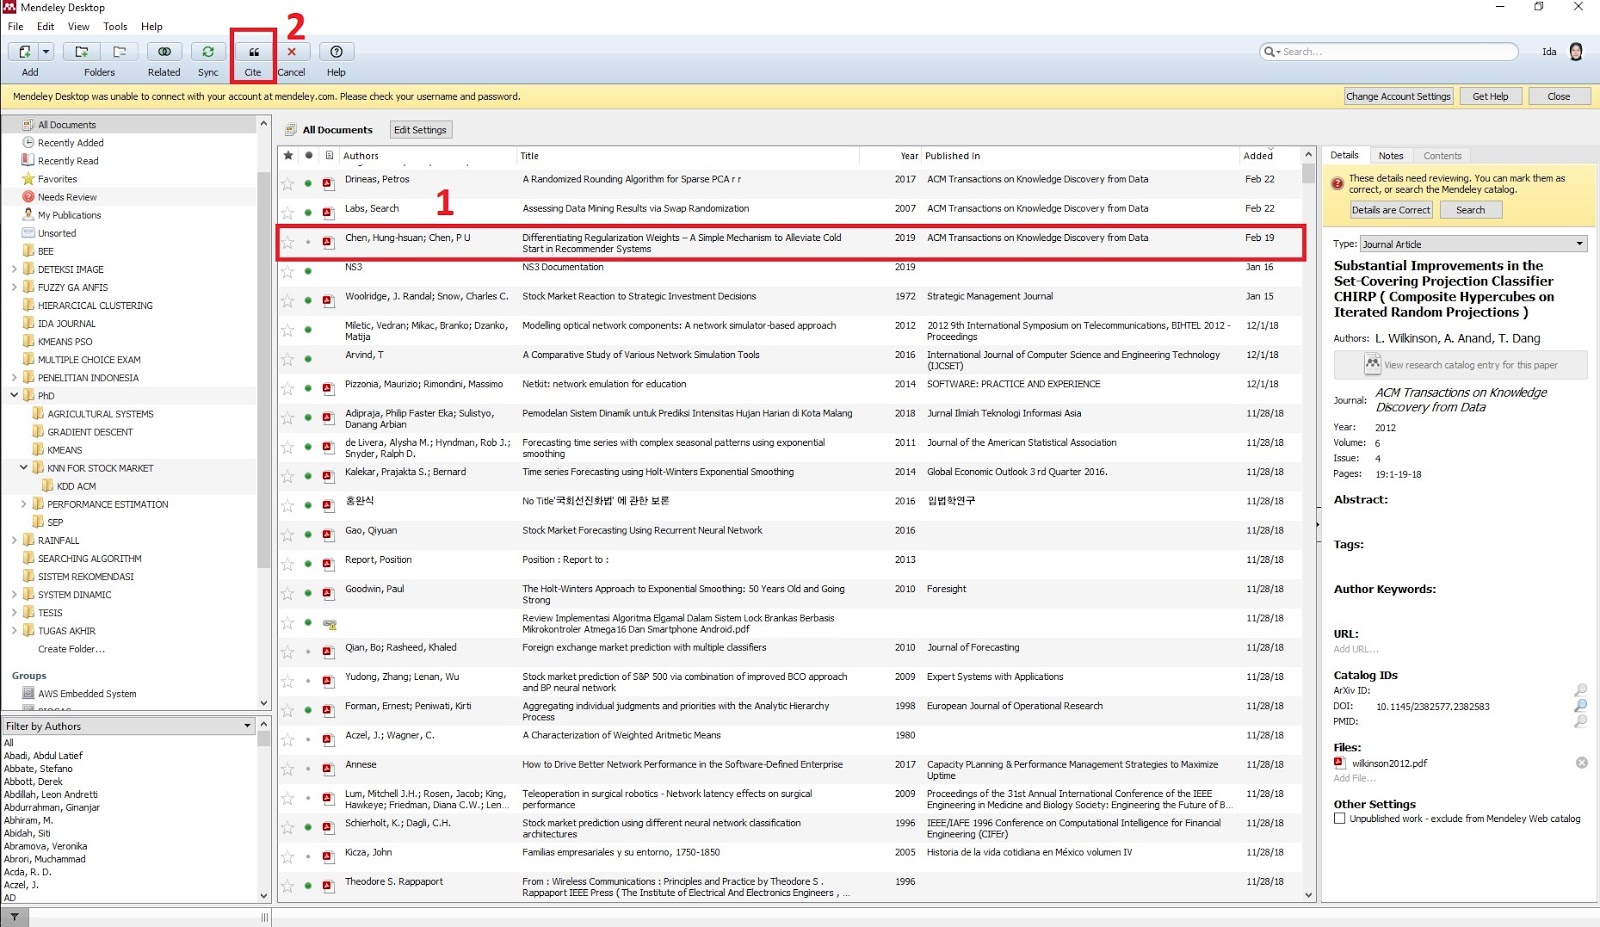Viewport: 1600px width, 927px height.
Task: Click the author filter list scrollbar
Action: point(264,810)
